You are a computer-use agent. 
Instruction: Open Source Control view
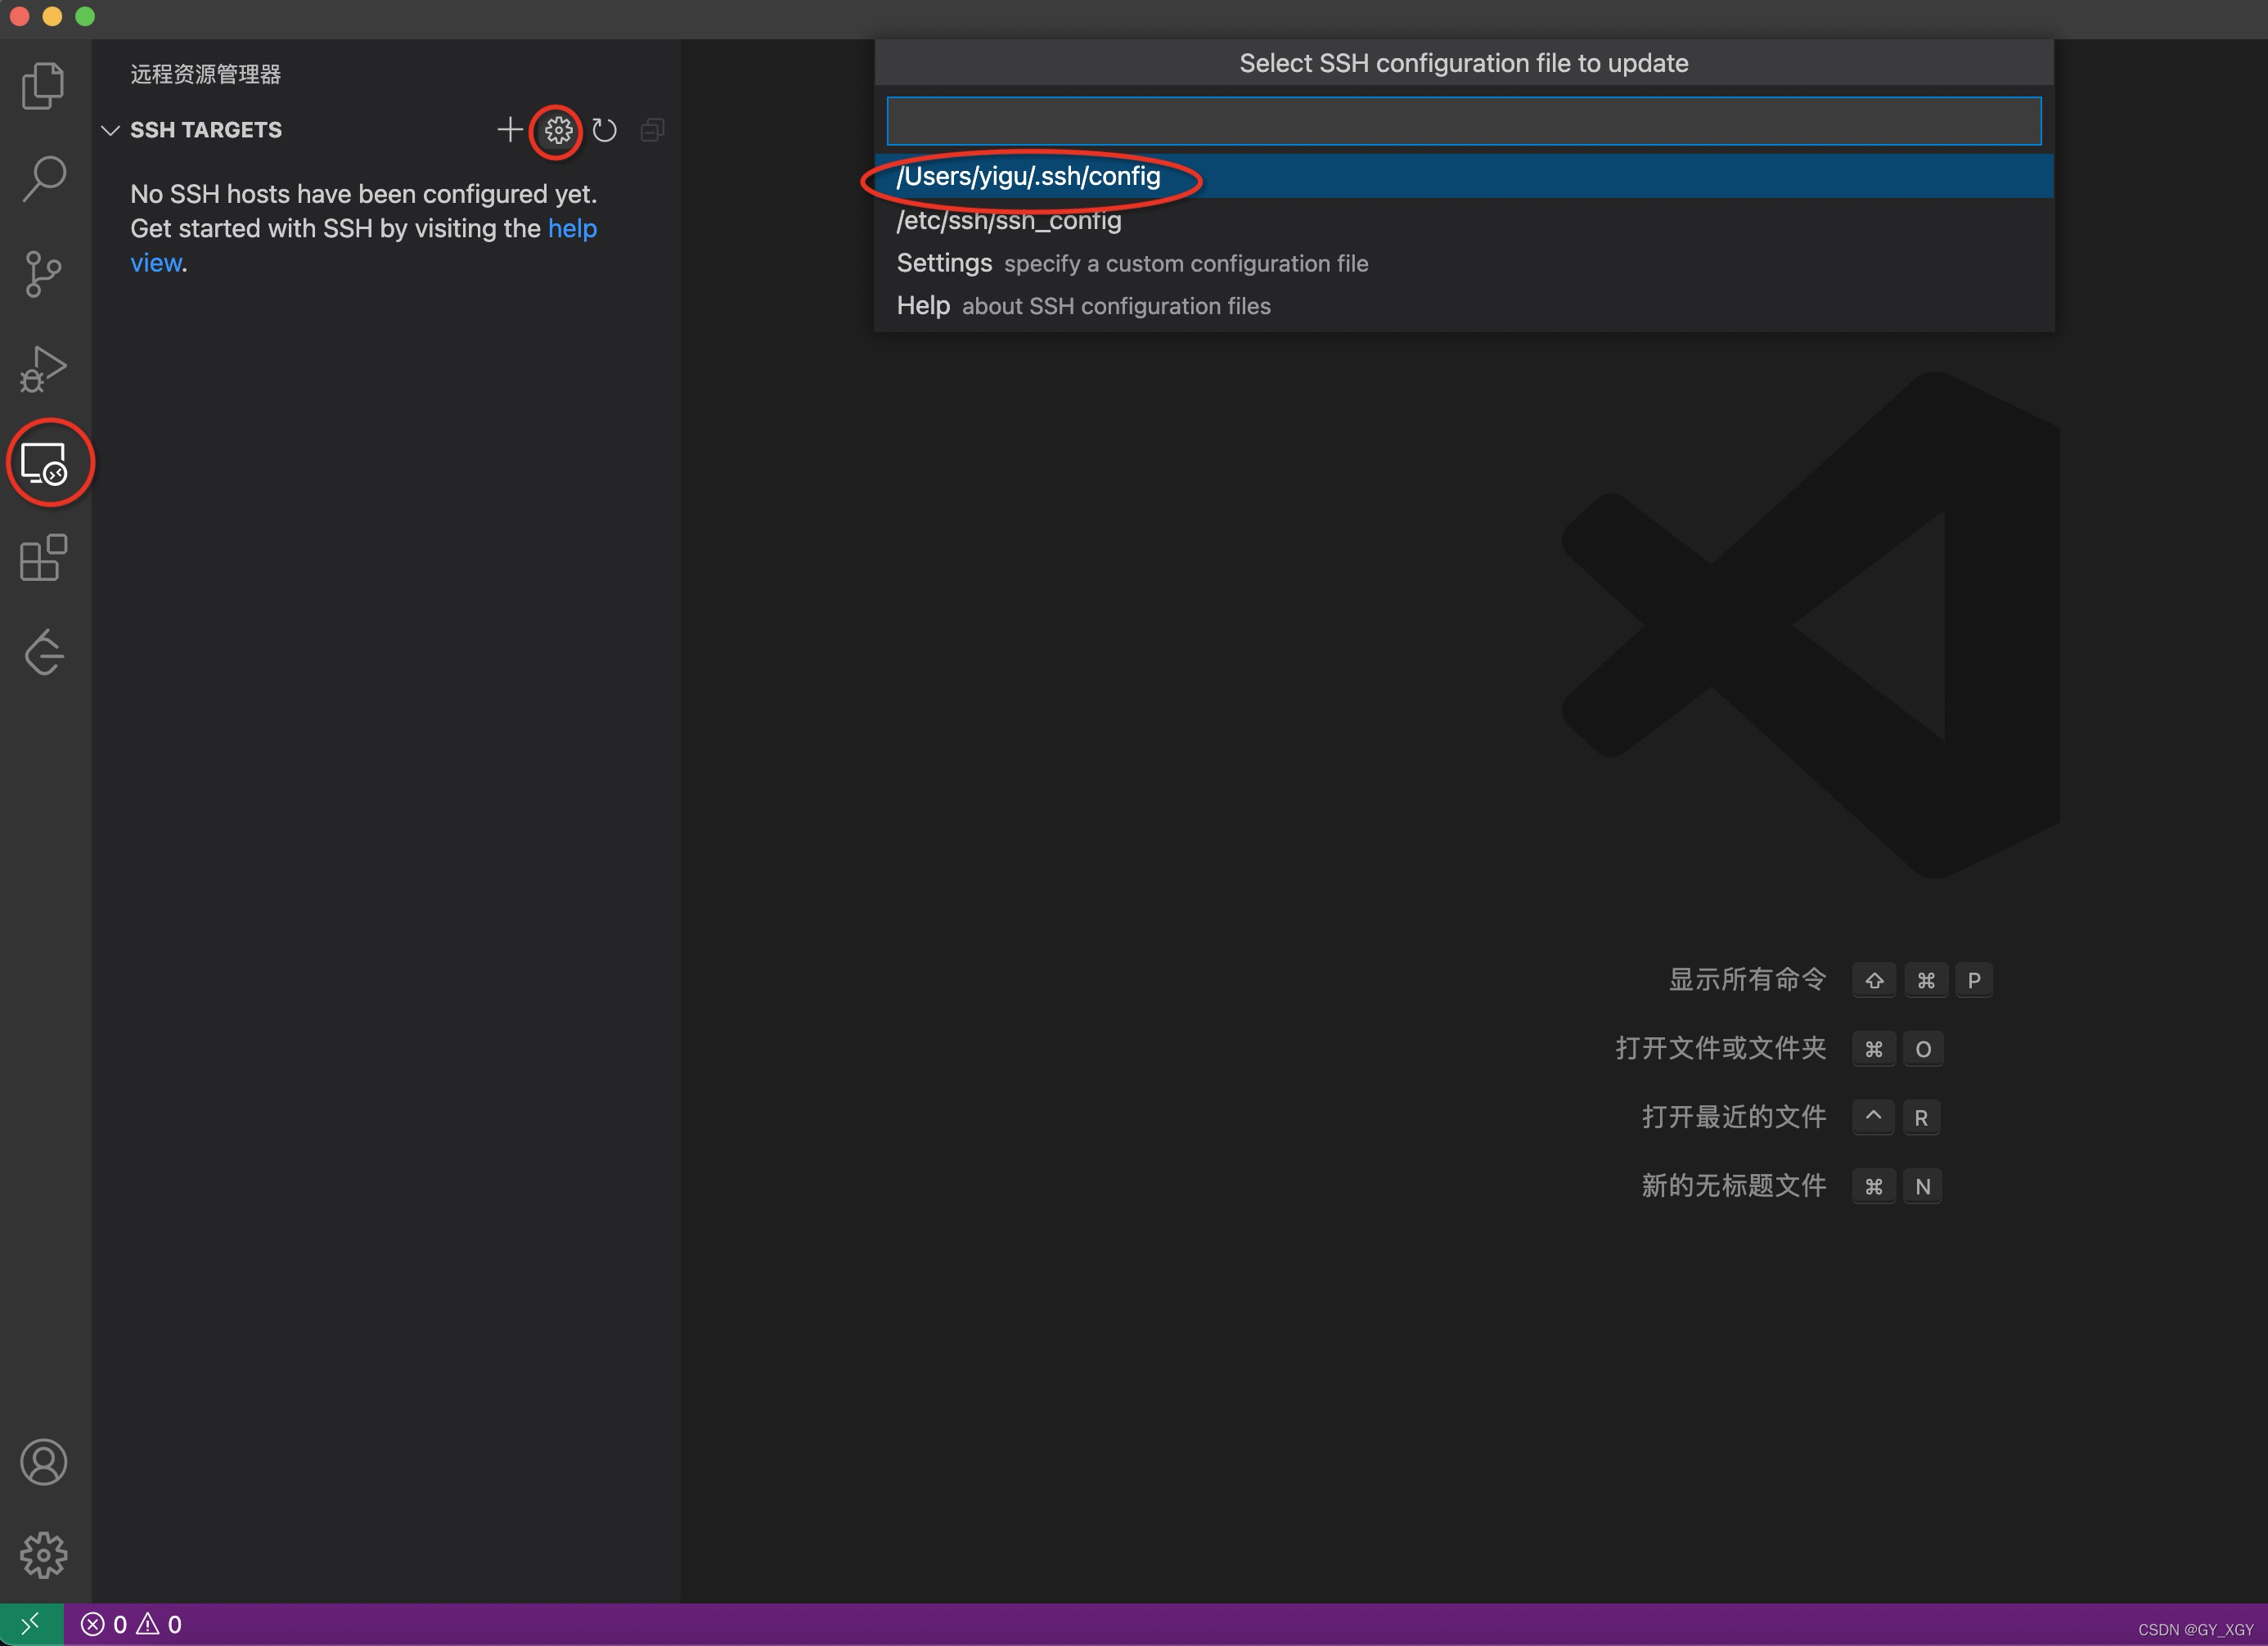[43, 273]
